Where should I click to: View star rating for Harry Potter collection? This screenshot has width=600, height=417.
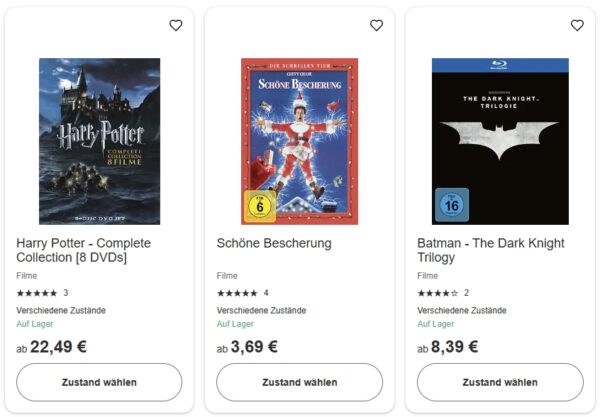click(37, 293)
